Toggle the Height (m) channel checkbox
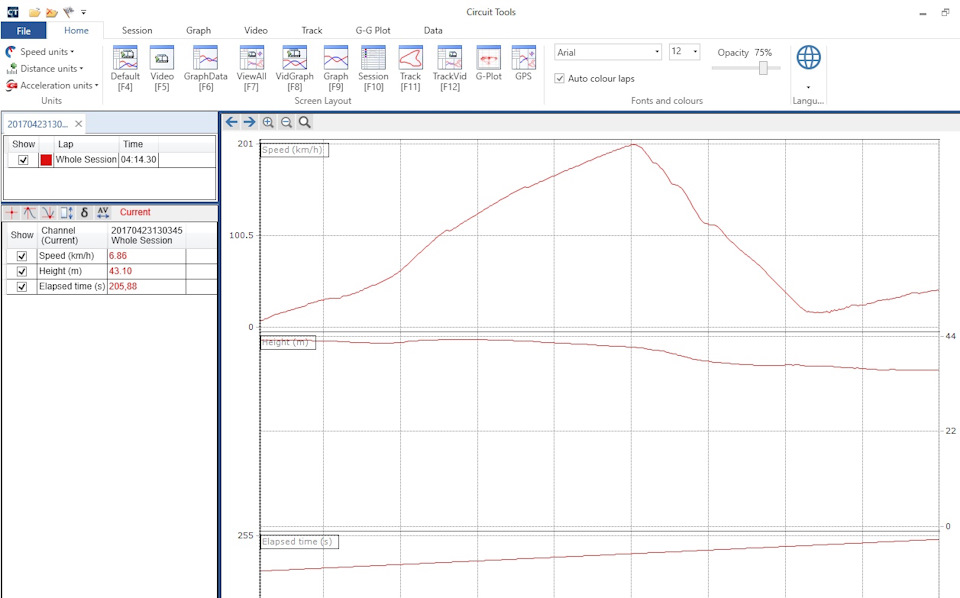 point(22,271)
